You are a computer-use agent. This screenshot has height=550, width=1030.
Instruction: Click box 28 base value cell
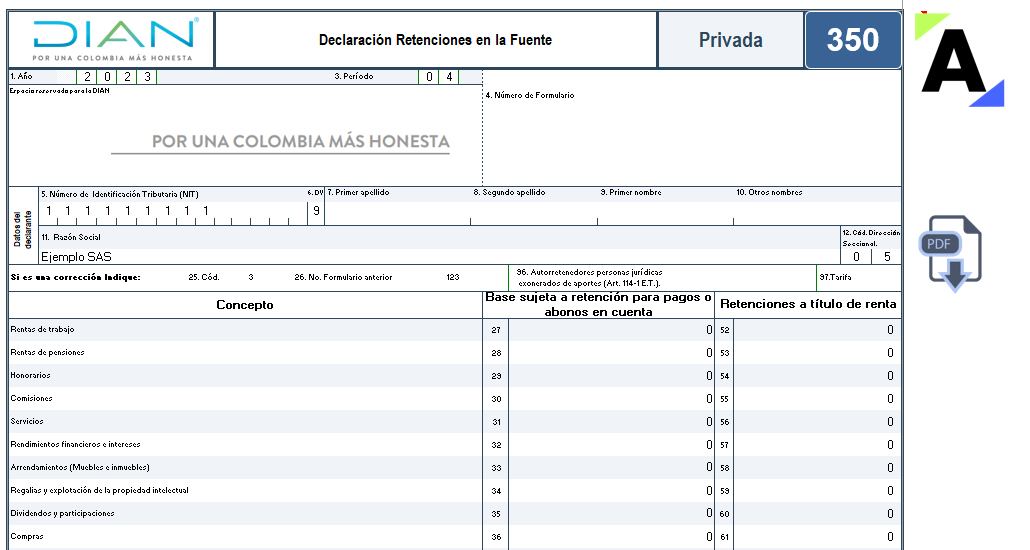click(612, 353)
